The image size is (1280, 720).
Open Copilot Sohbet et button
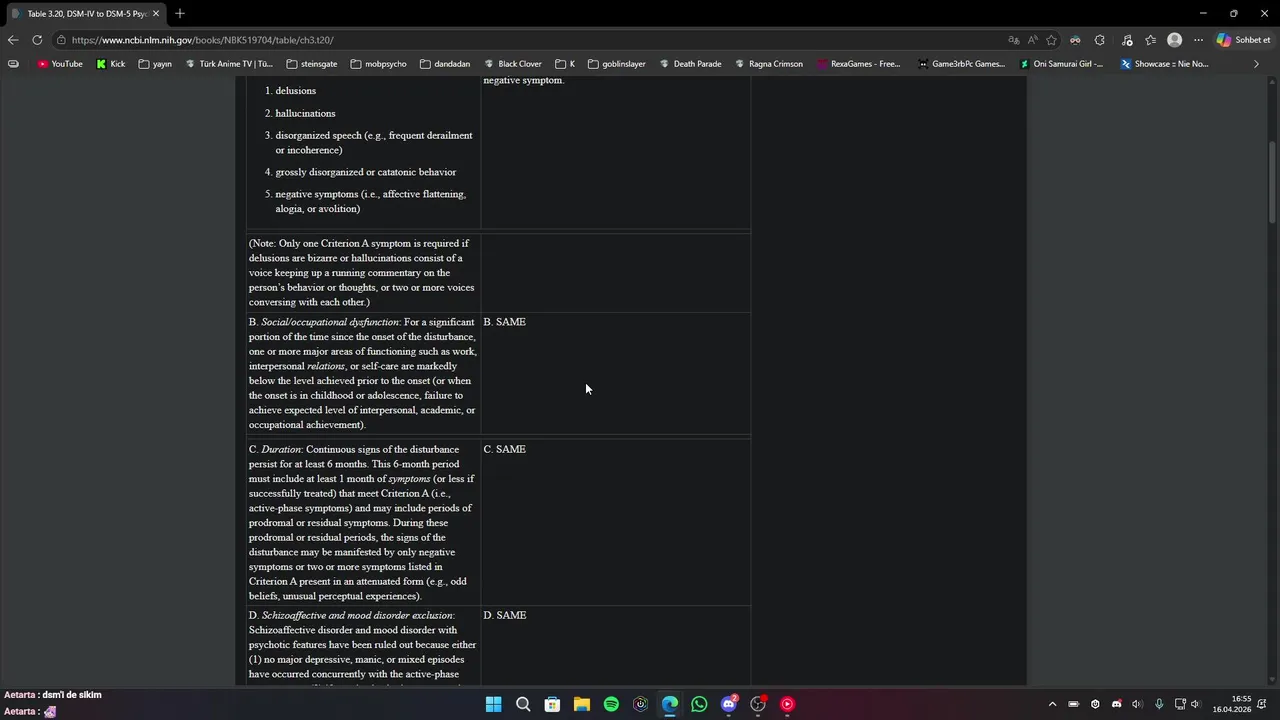coord(1244,40)
